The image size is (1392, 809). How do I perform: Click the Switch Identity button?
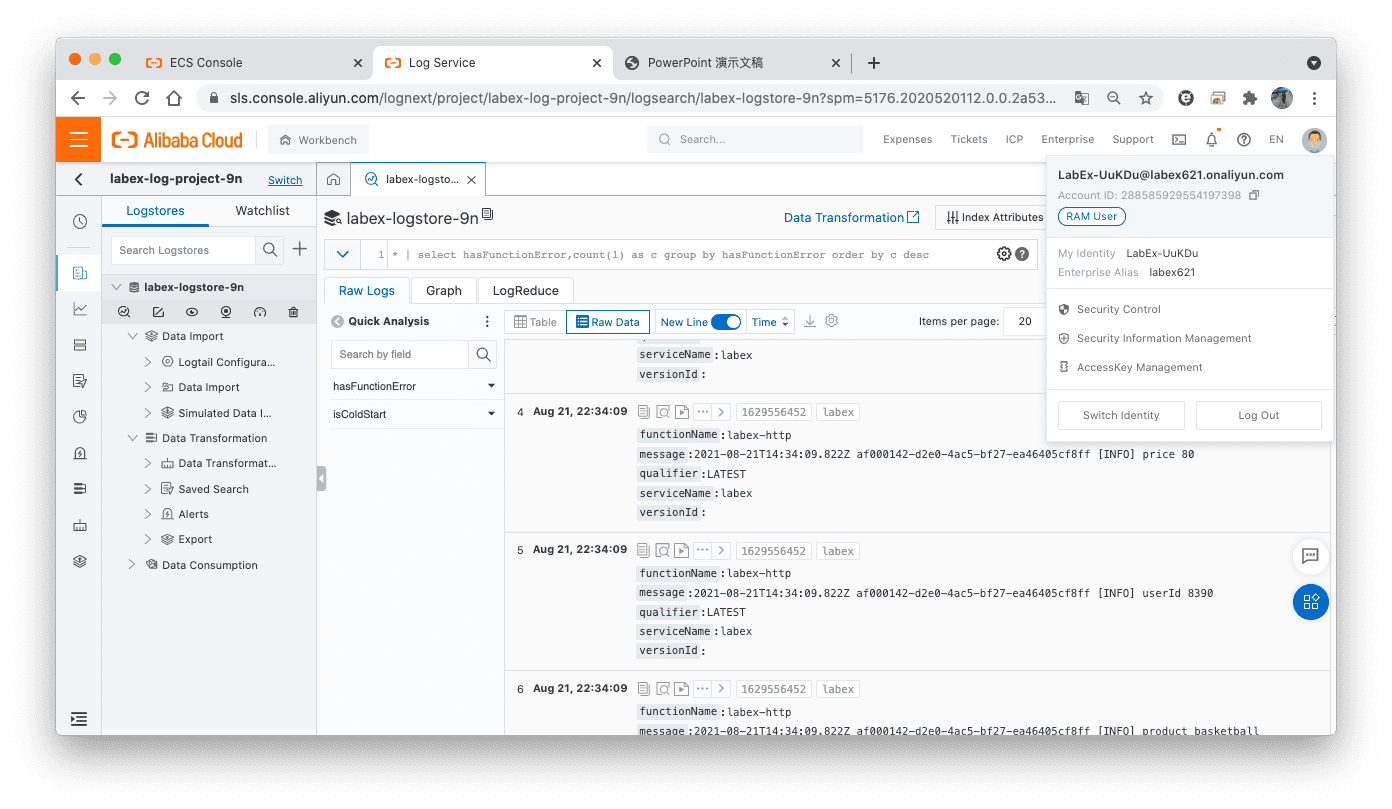[x=1120, y=415]
